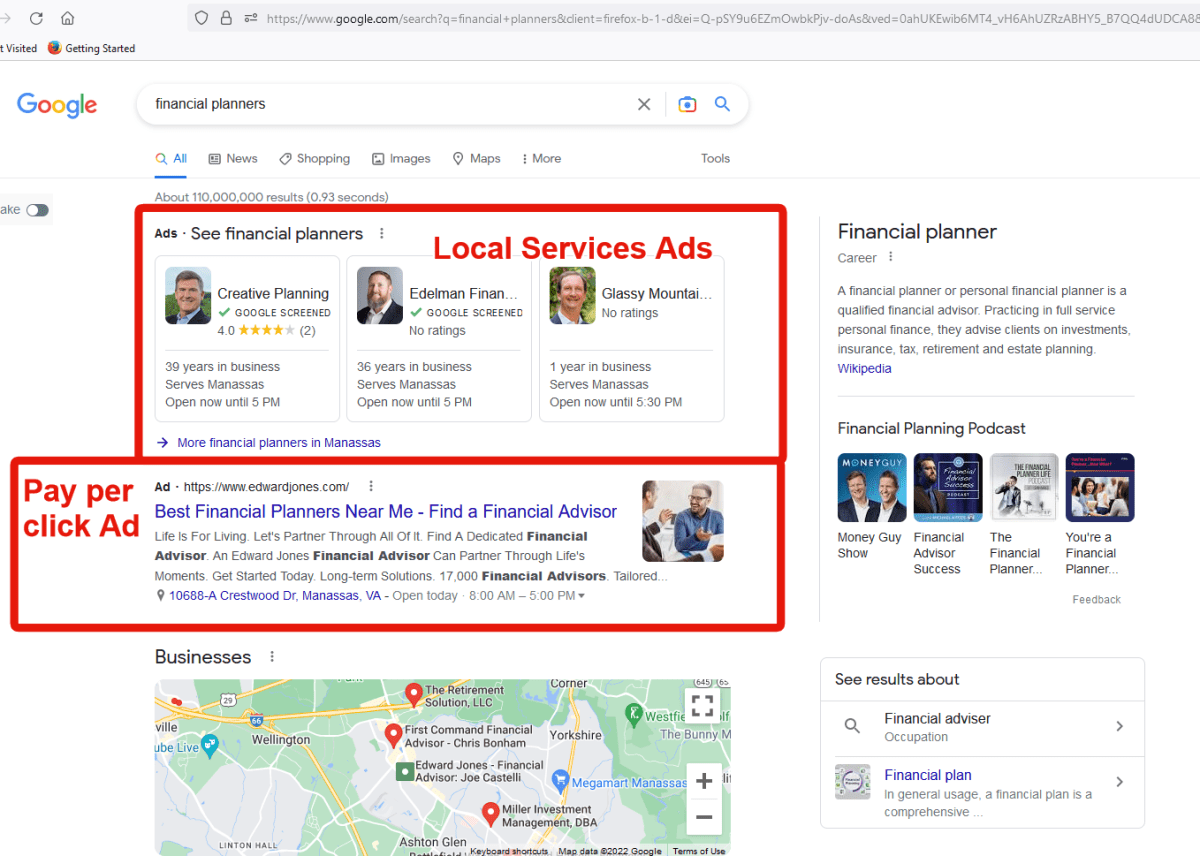Image resolution: width=1200 pixels, height=856 pixels.
Task: Zoom in on the businesses map
Action: click(x=703, y=781)
